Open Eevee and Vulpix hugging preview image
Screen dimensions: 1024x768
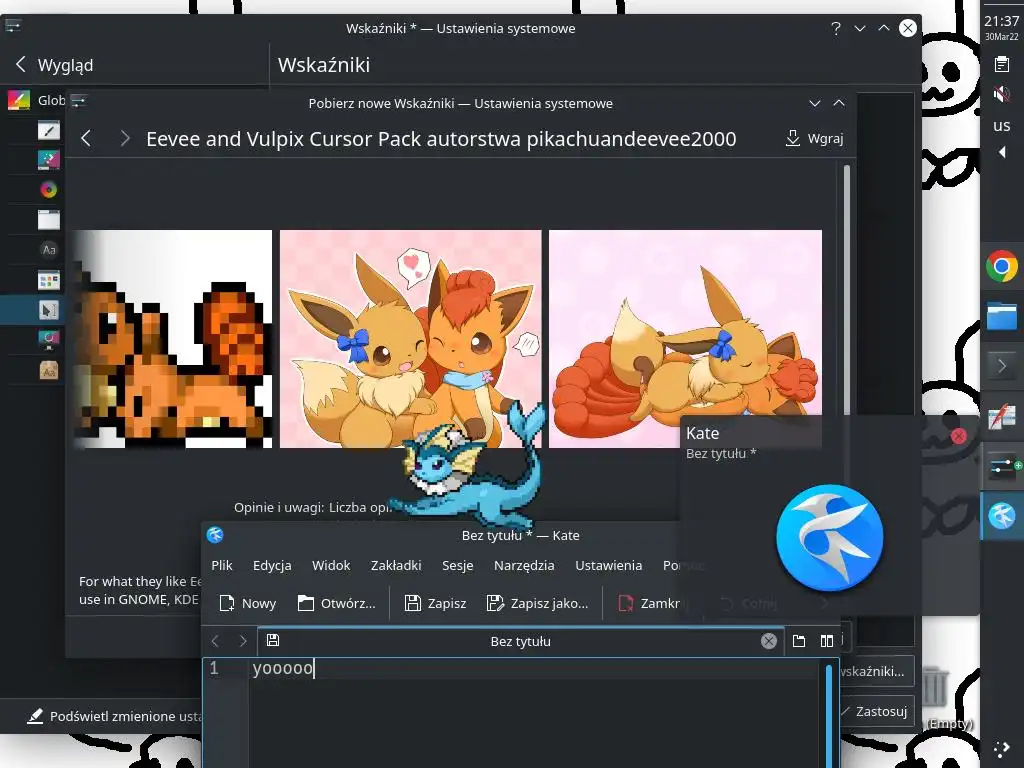410,339
